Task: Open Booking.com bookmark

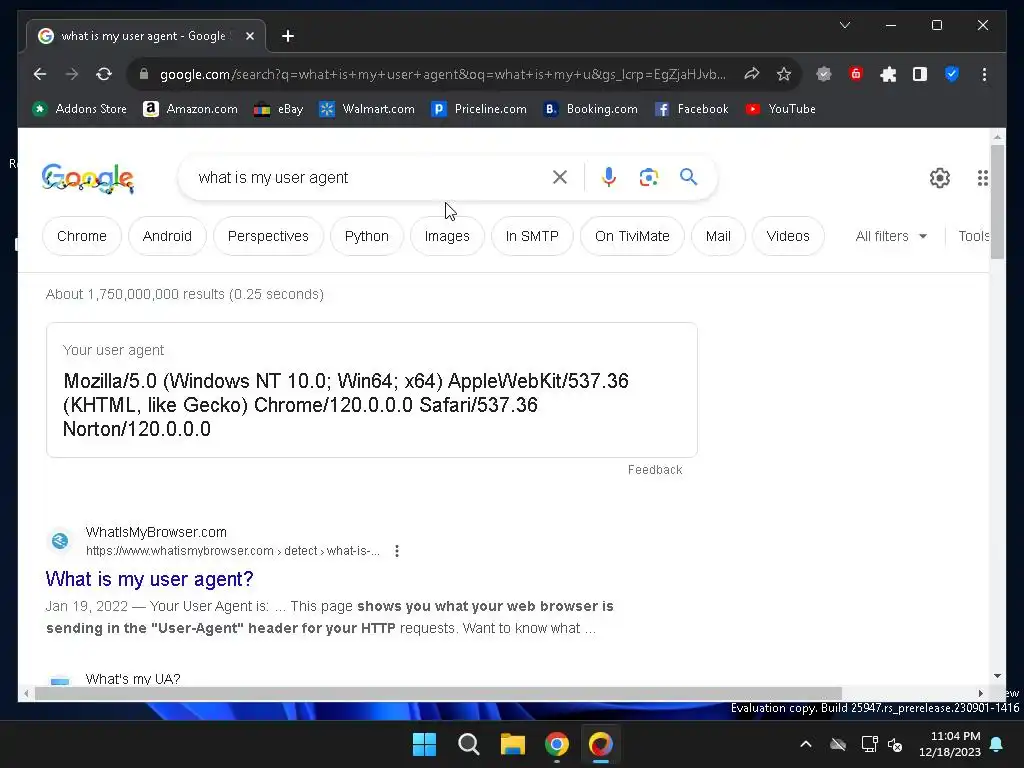Action: [x=591, y=109]
